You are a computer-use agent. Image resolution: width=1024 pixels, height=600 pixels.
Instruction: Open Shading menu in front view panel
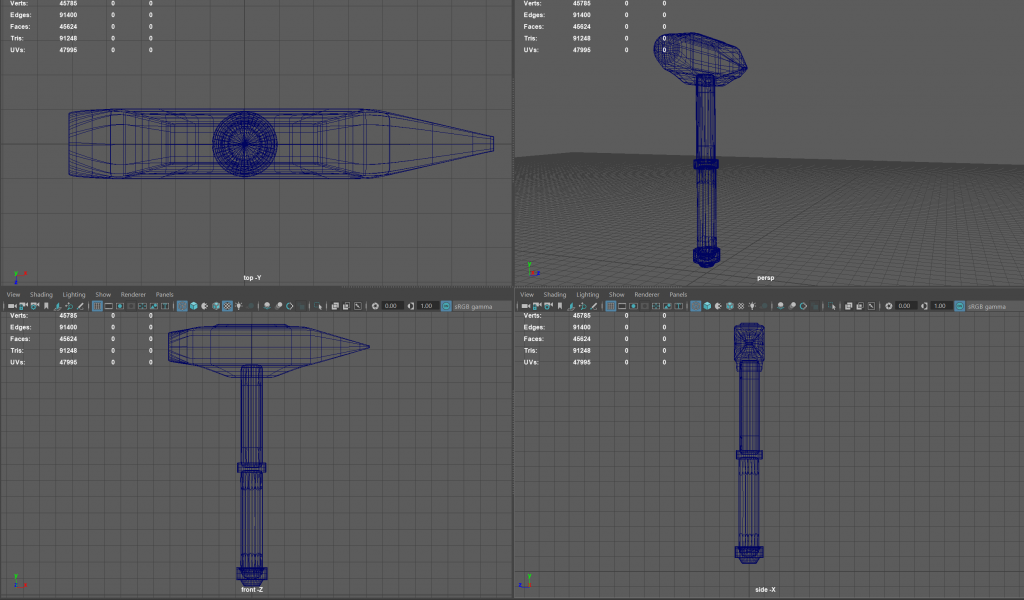point(41,295)
